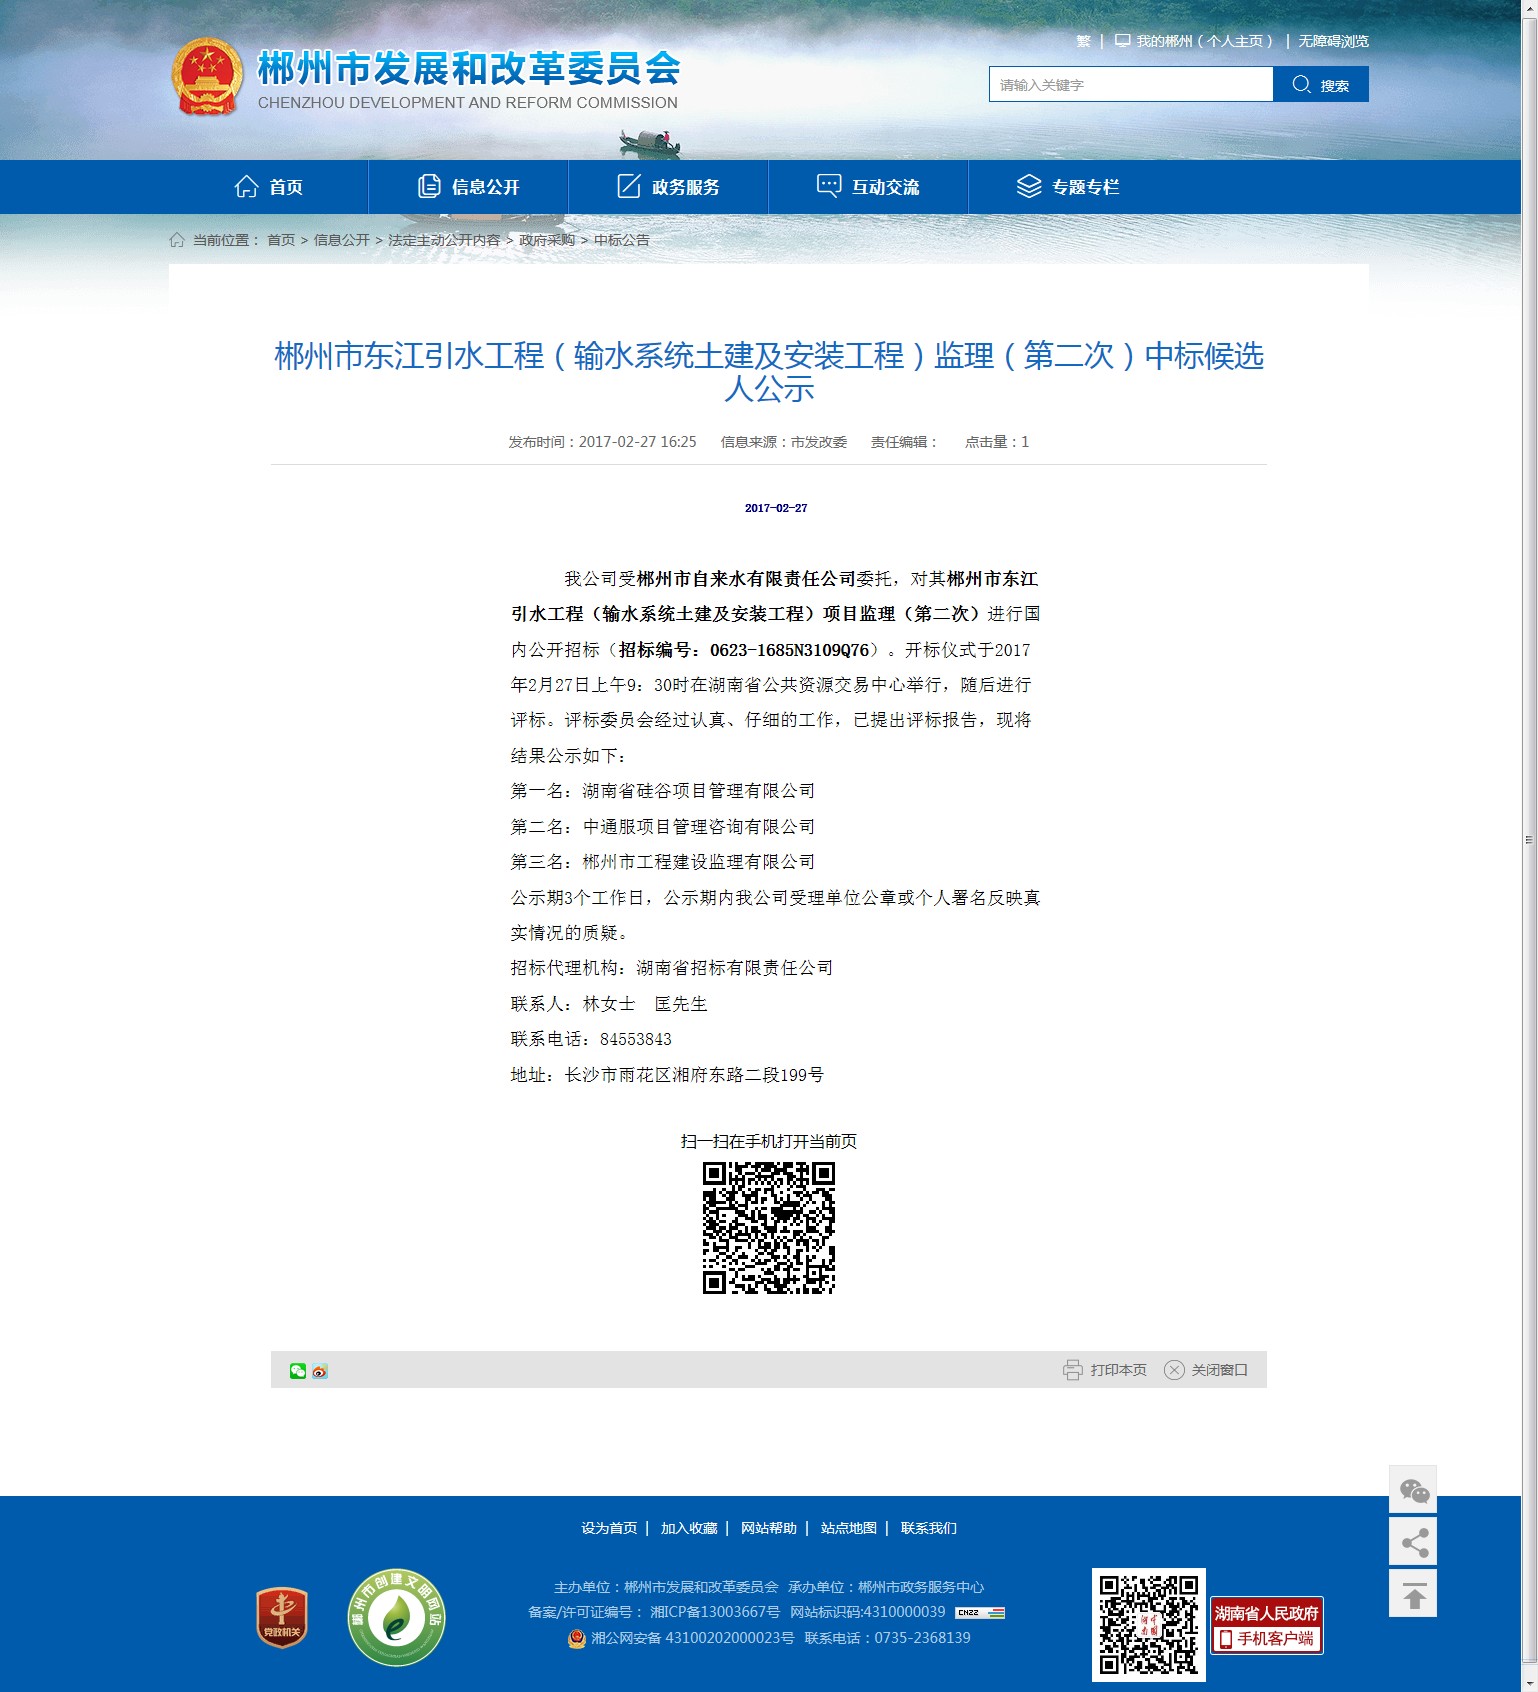Click the 政府采购 breadcrumb link
This screenshot has width=1538, height=1692.
(x=547, y=240)
